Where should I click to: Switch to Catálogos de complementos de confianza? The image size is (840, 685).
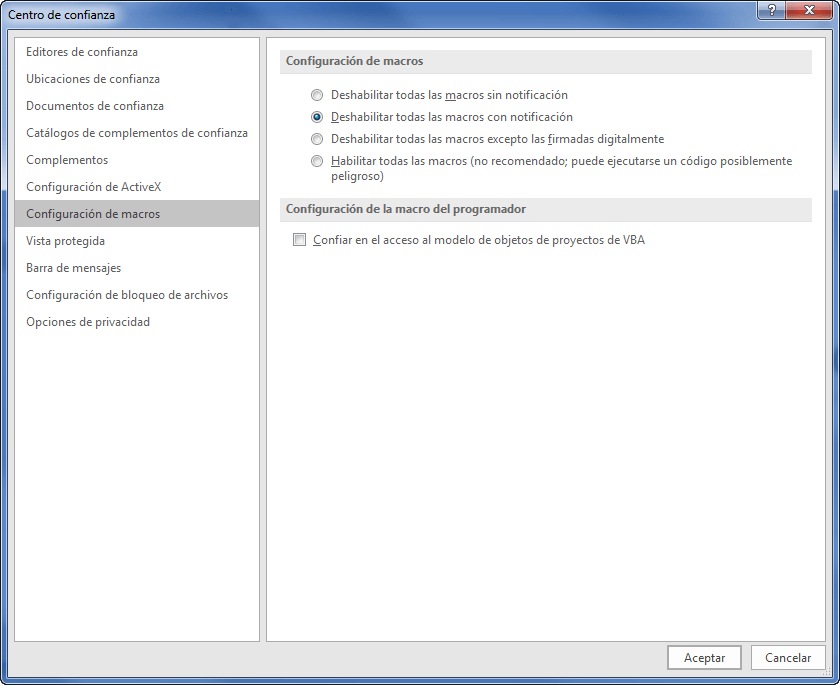137,133
